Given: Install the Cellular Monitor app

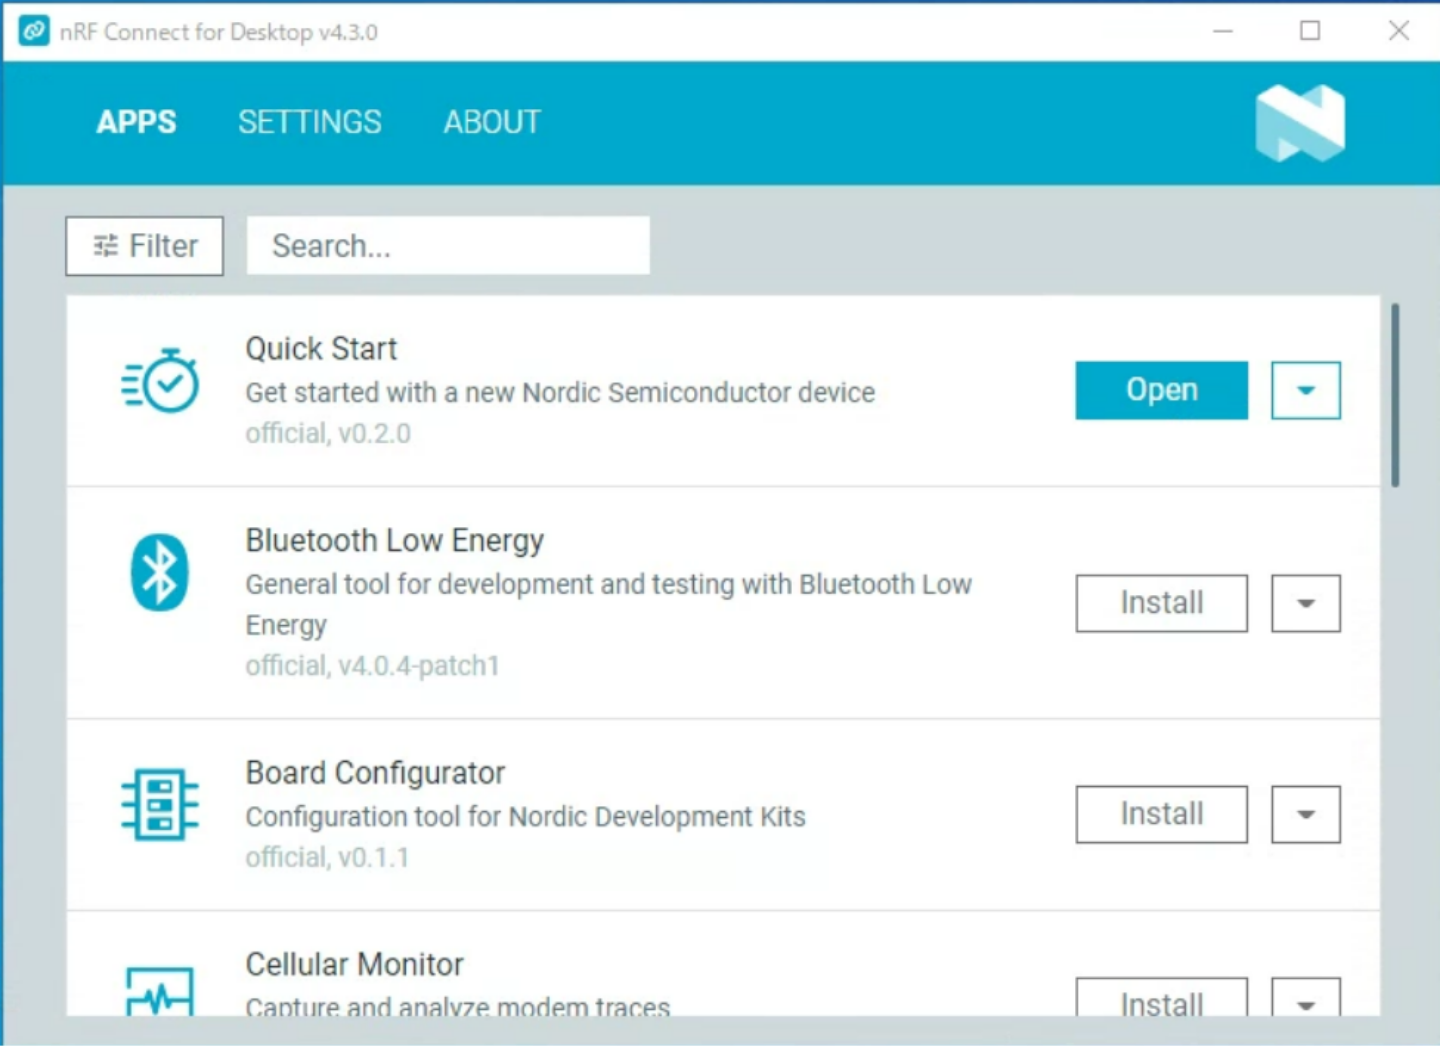Looking at the screenshot, I should point(1161,1000).
